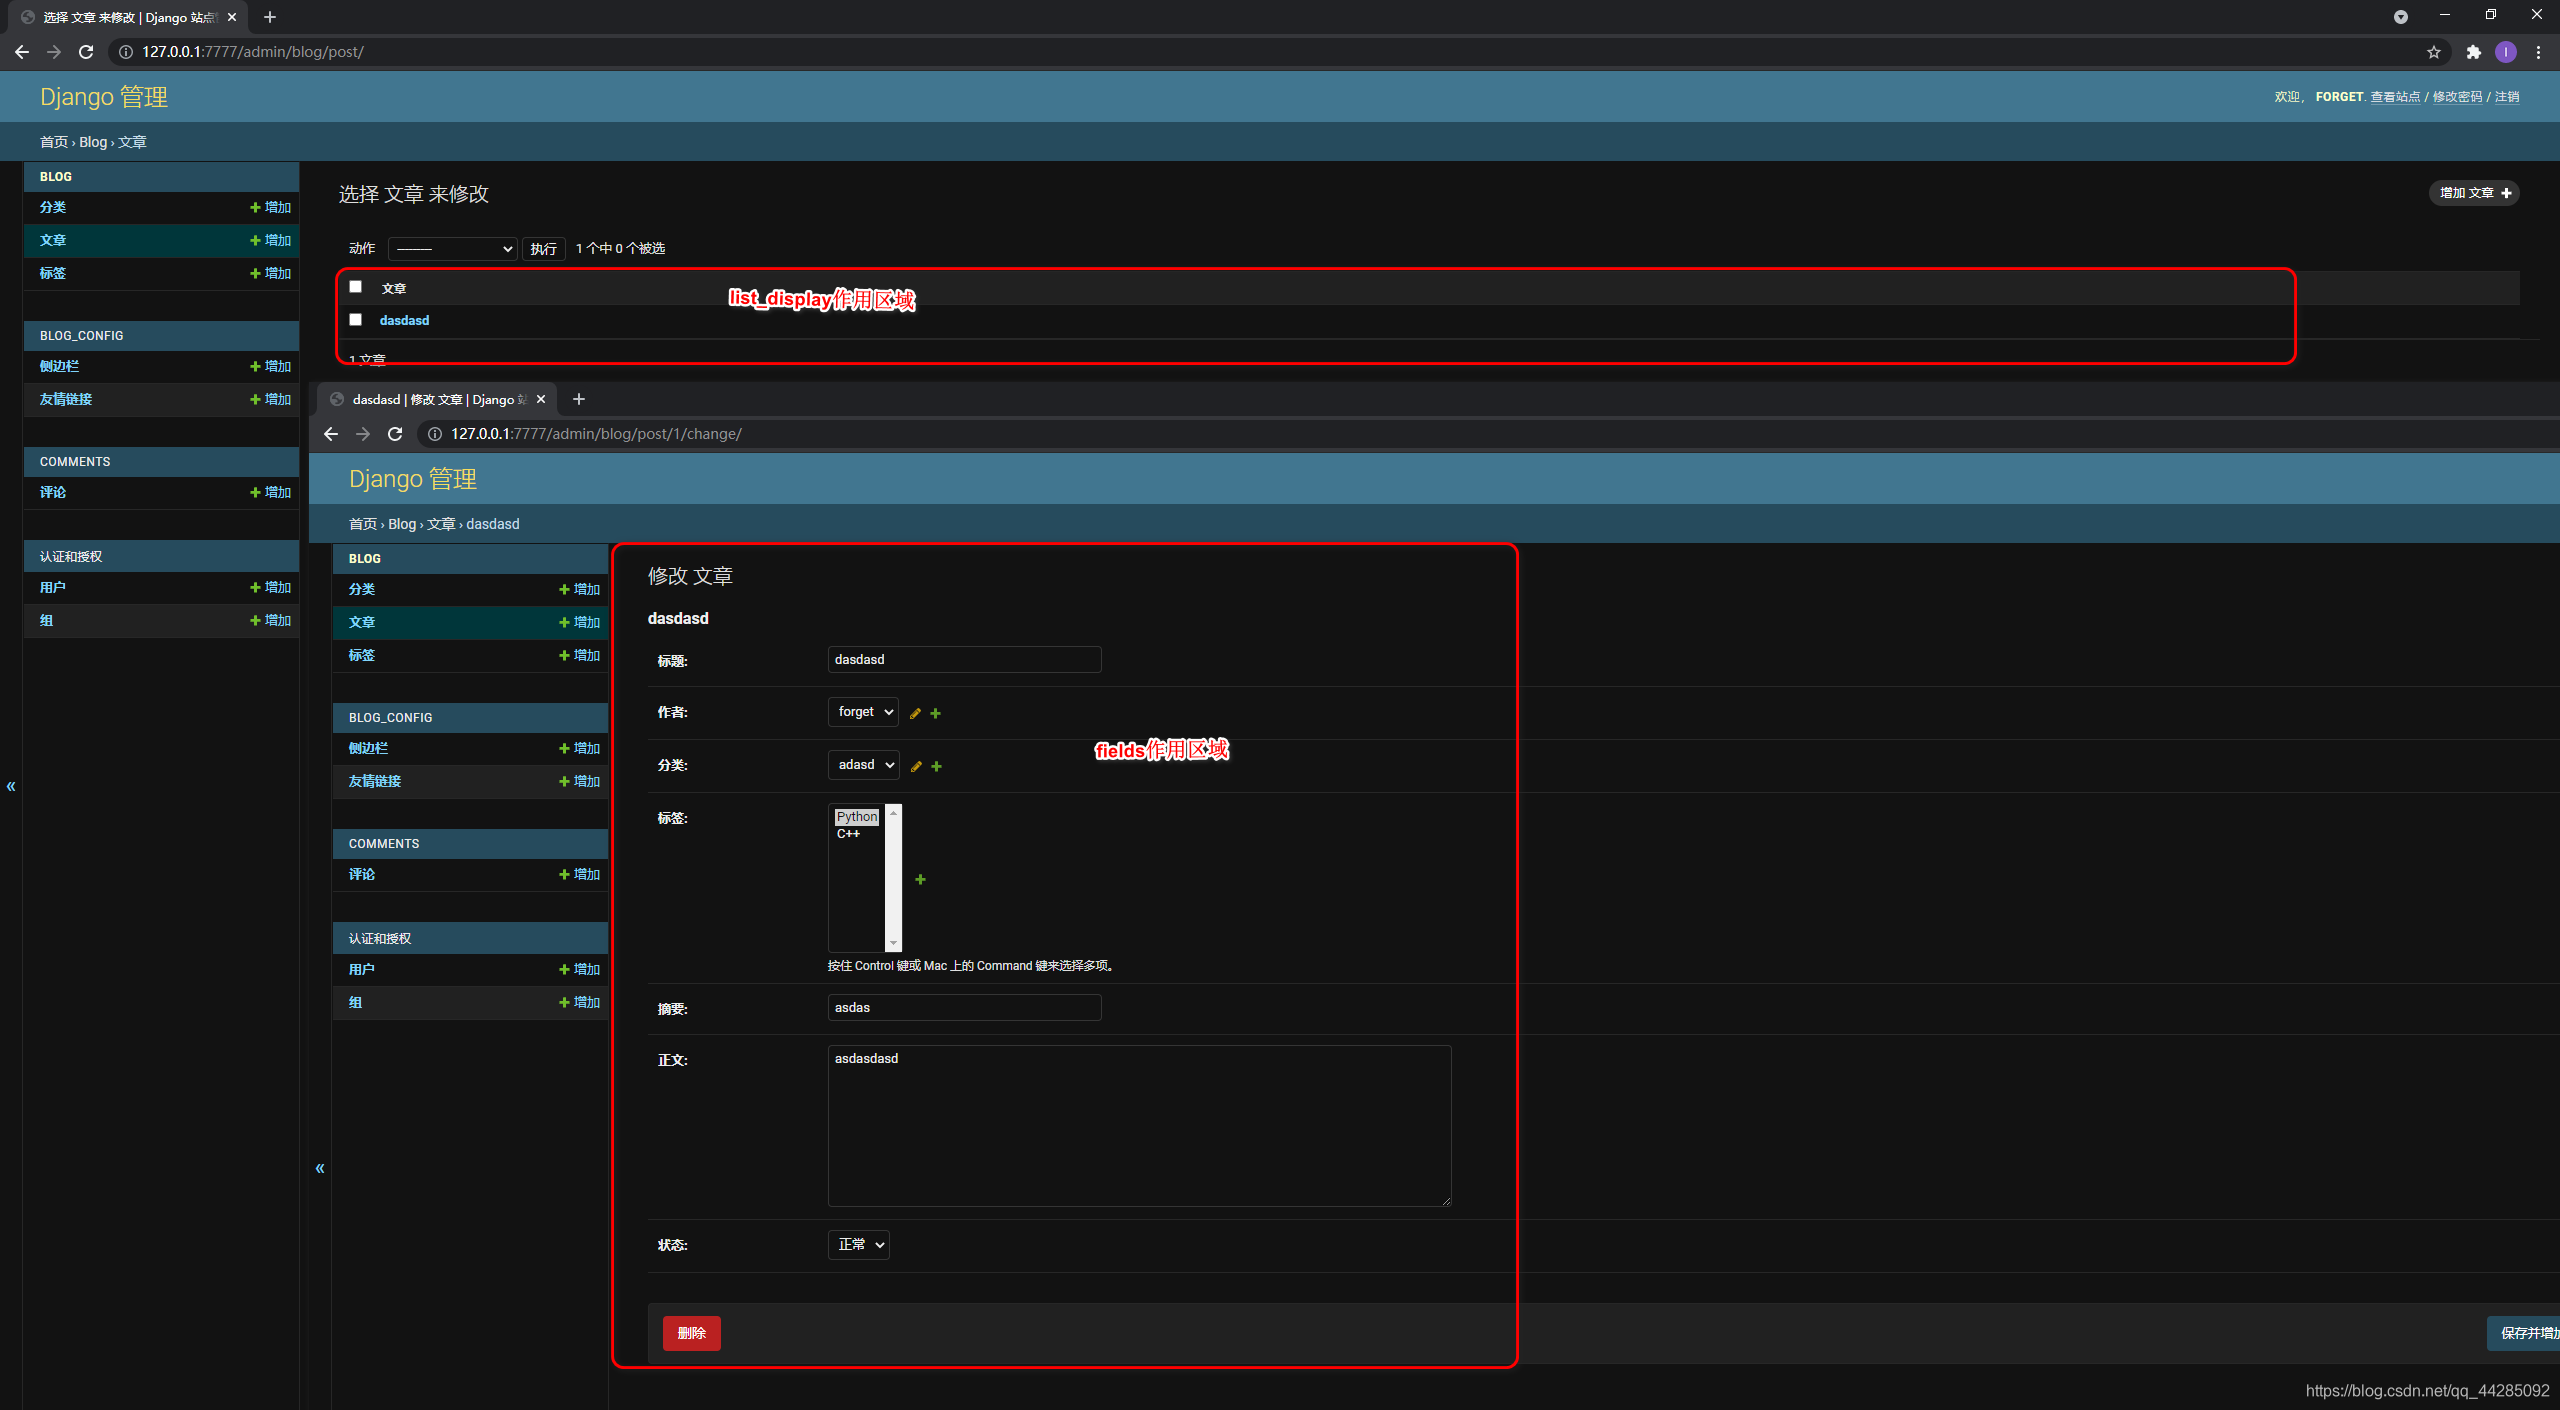Click the Django 管理 title in top window
The height and width of the screenshot is (1410, 2560).
pyautogui.click(x=104, y=97)
